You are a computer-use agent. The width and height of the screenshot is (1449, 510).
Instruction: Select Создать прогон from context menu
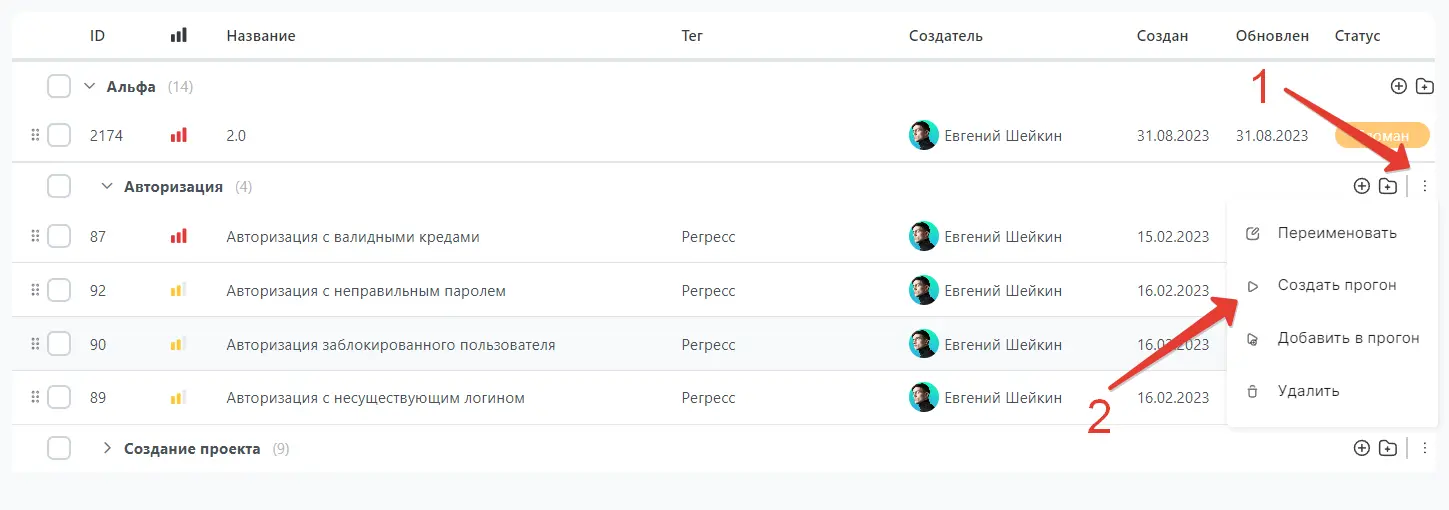[x=1336, y=286]
